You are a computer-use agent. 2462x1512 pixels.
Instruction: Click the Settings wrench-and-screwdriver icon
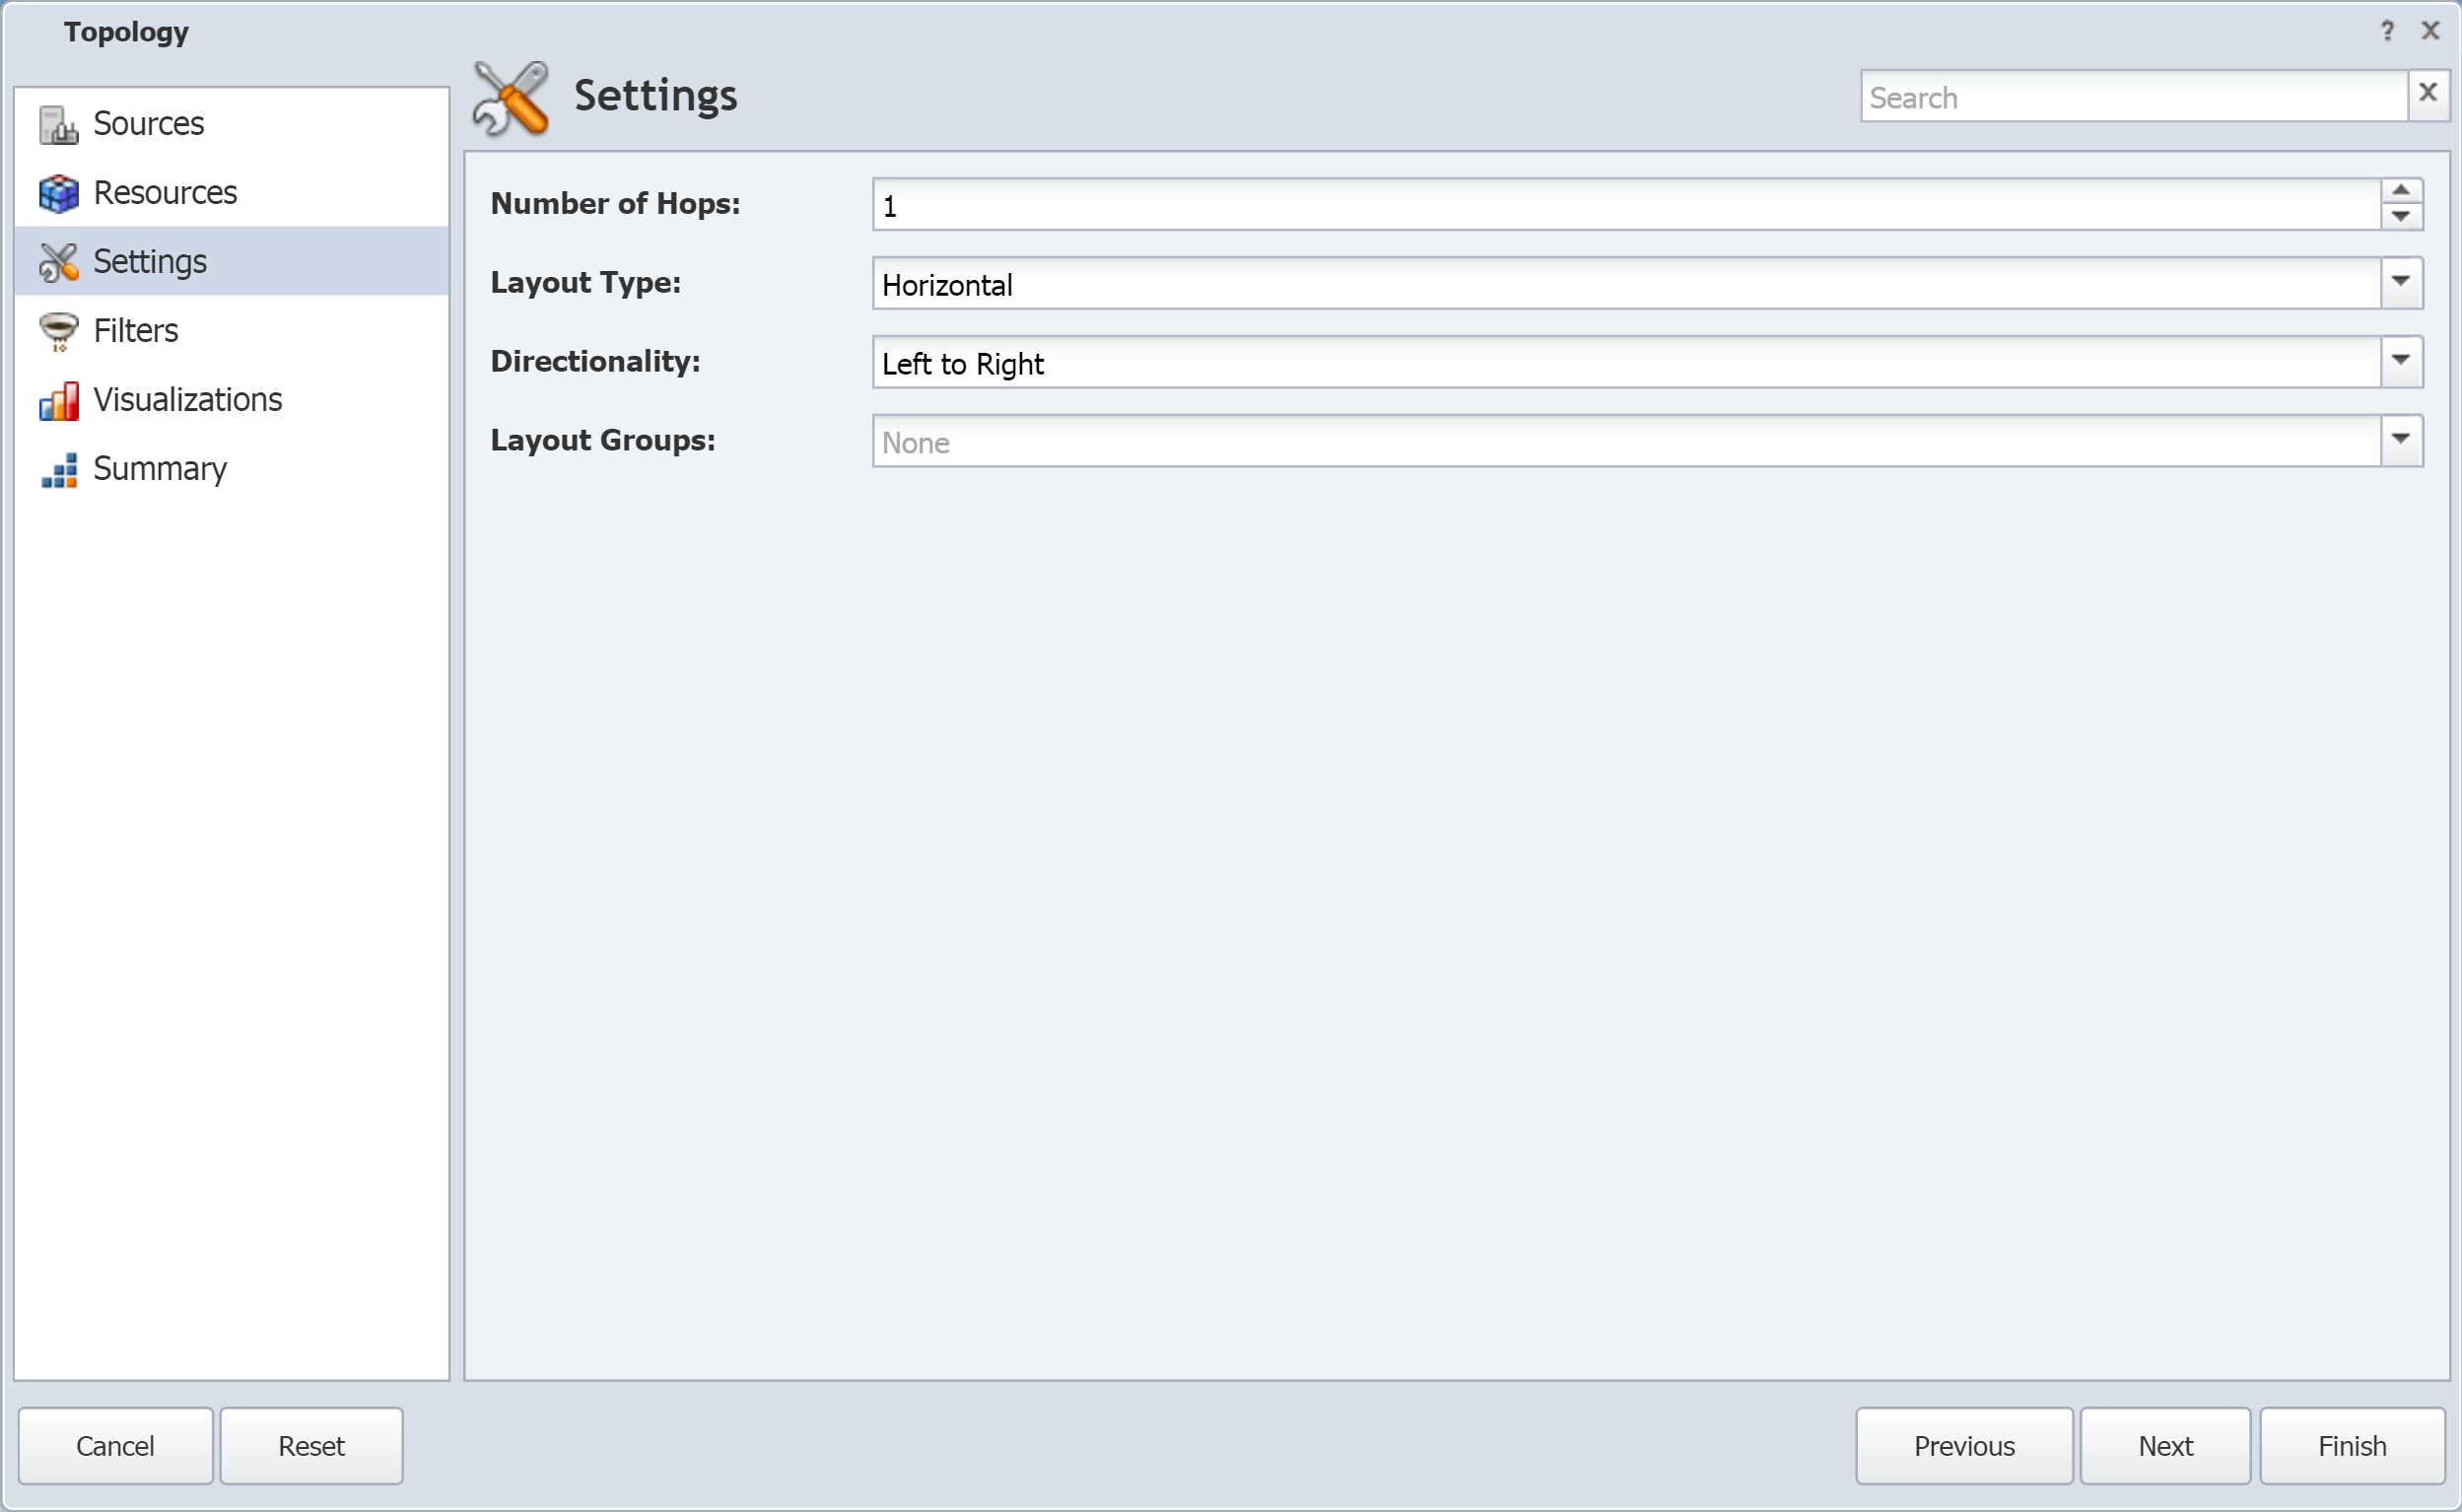click(510, 97)
